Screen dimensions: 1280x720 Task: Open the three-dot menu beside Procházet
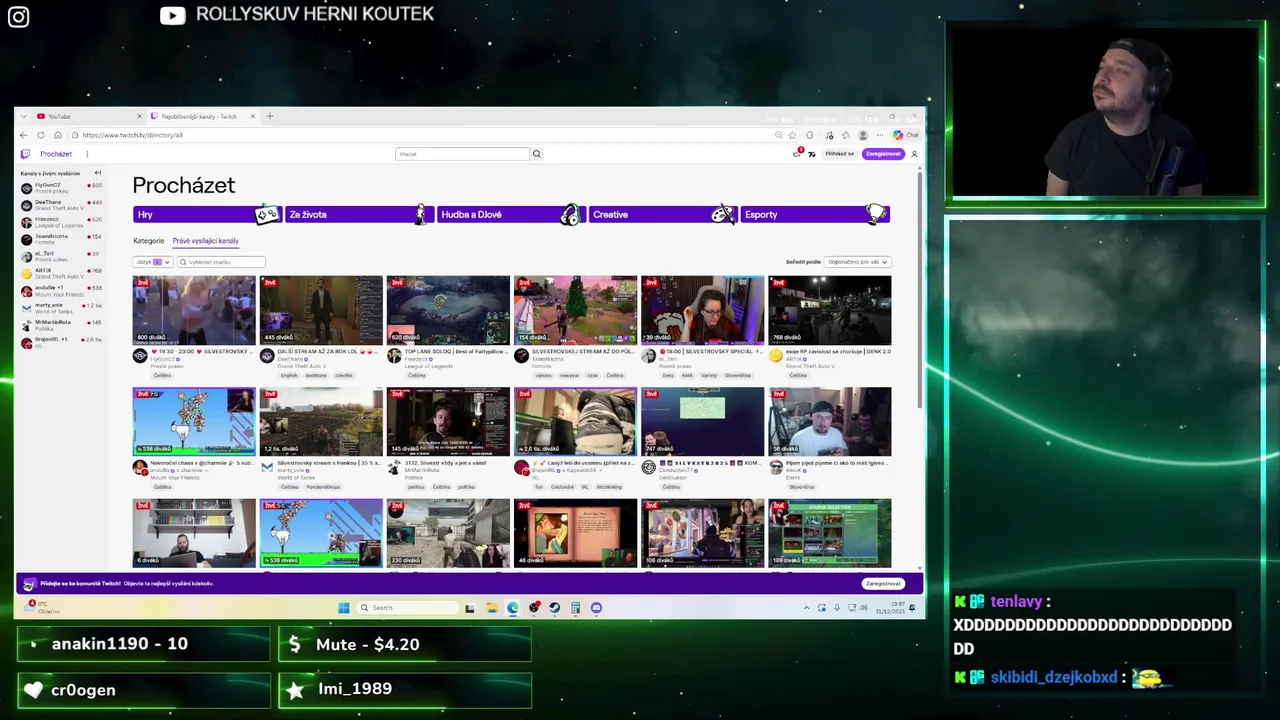coord(87,154)
